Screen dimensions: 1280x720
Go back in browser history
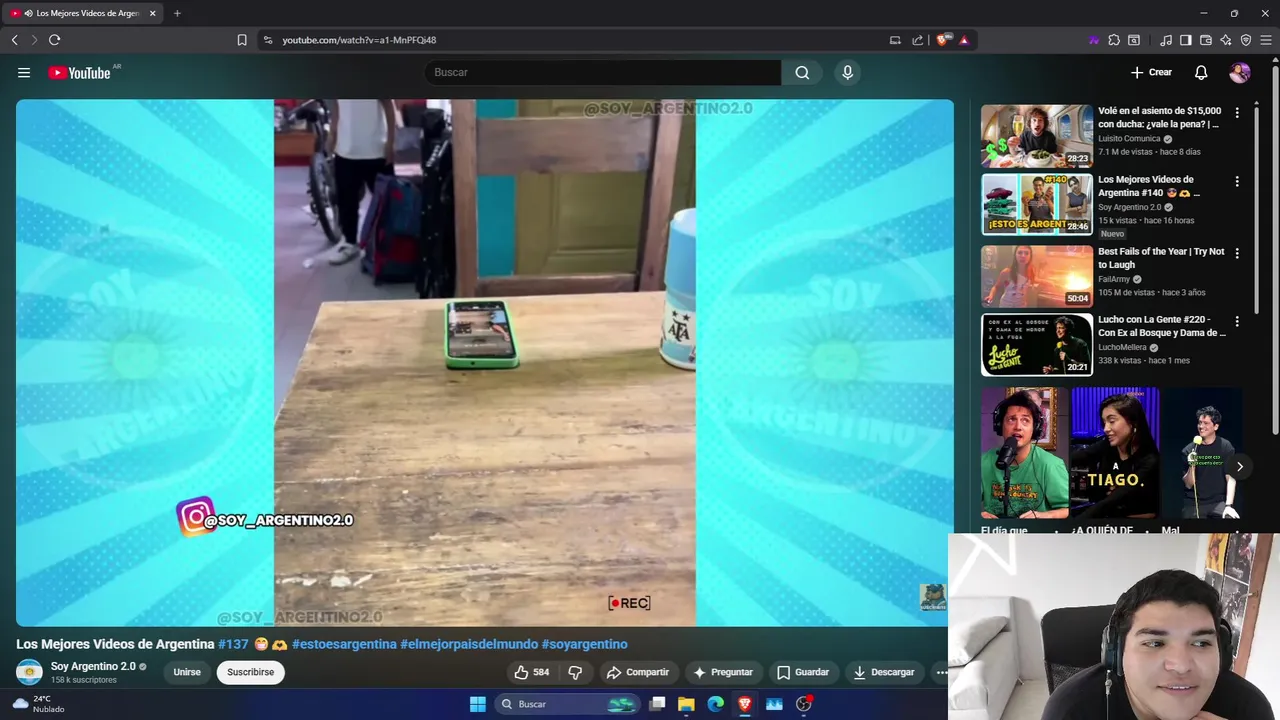(14, 40)
